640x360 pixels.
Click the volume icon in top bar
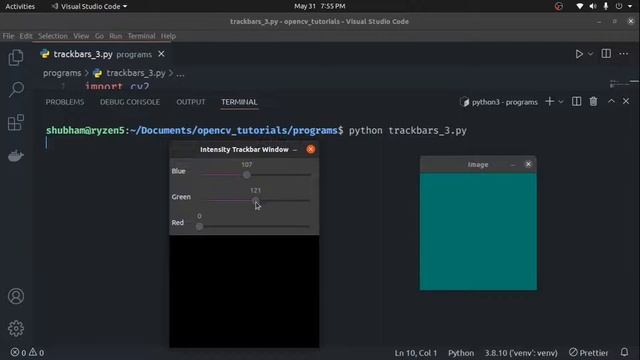click(593, 6)
